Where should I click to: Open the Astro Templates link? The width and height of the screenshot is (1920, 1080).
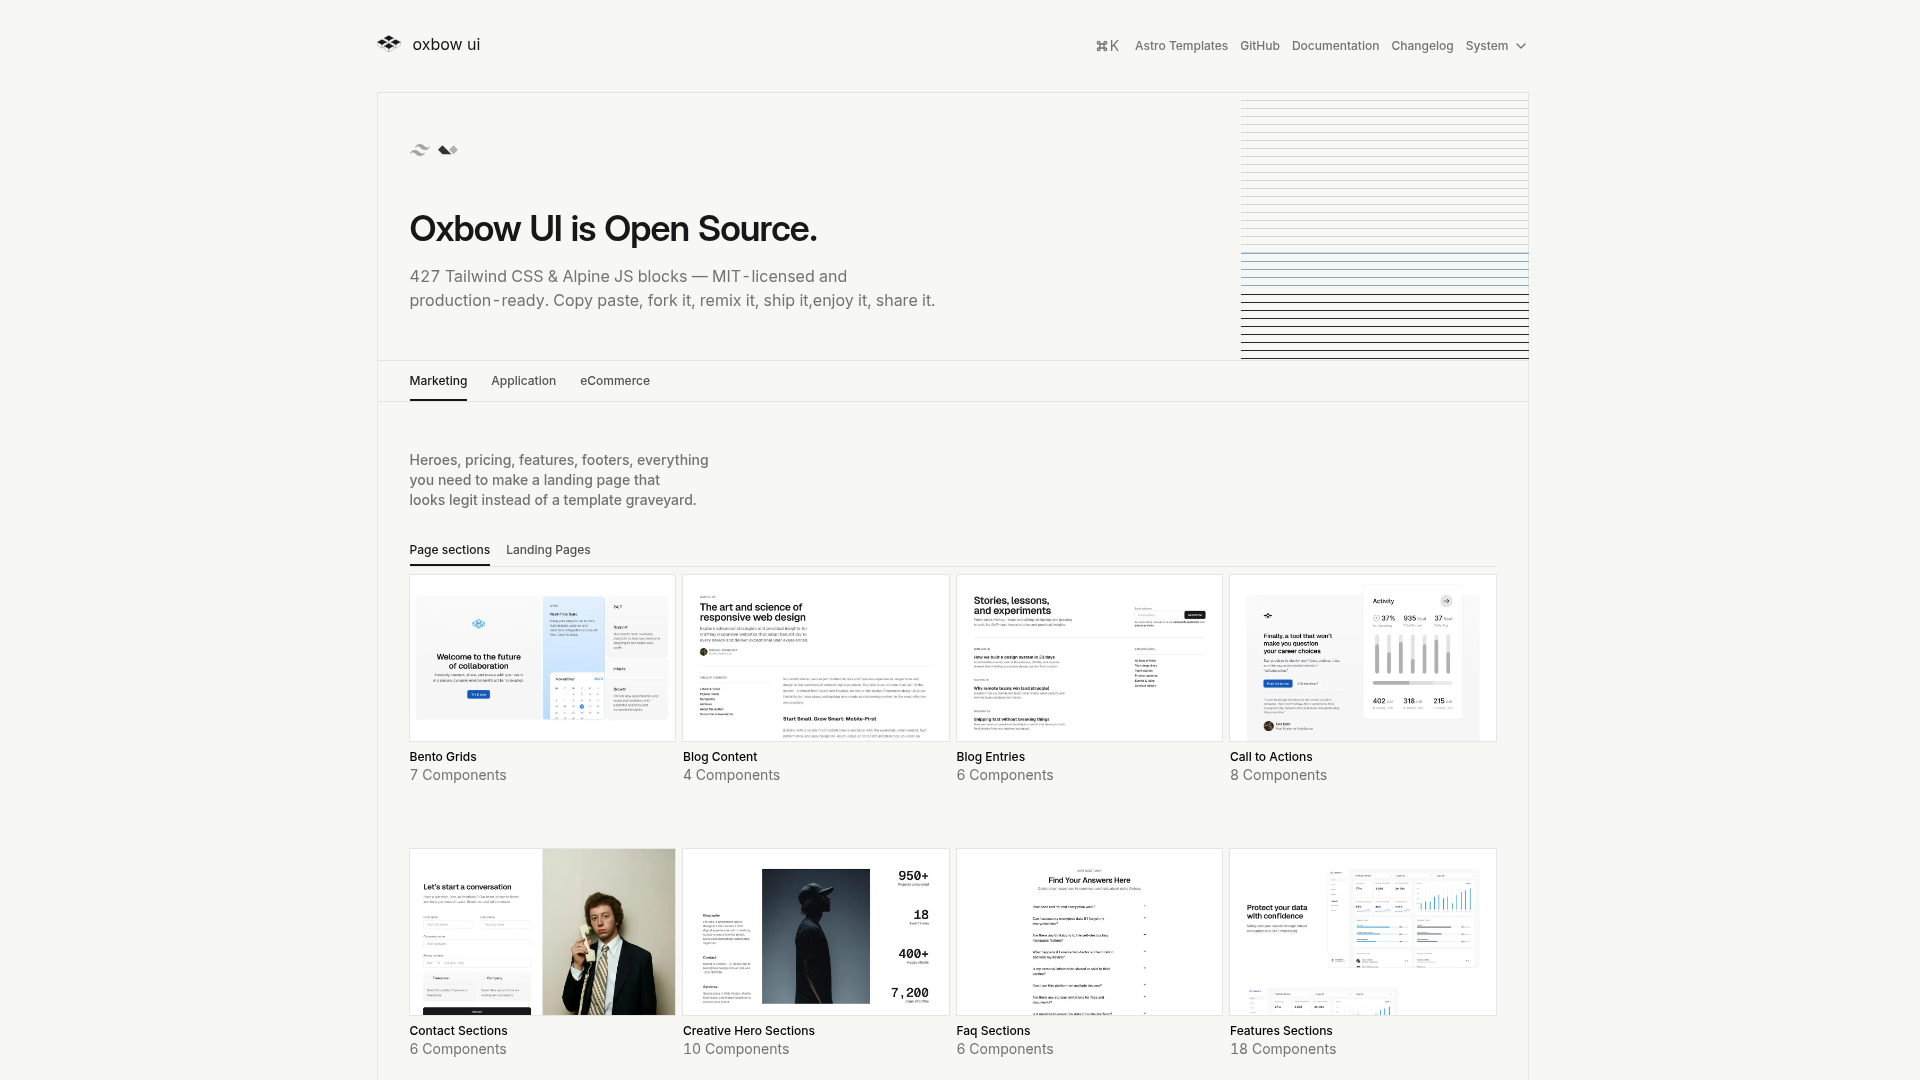[1181, 46]
